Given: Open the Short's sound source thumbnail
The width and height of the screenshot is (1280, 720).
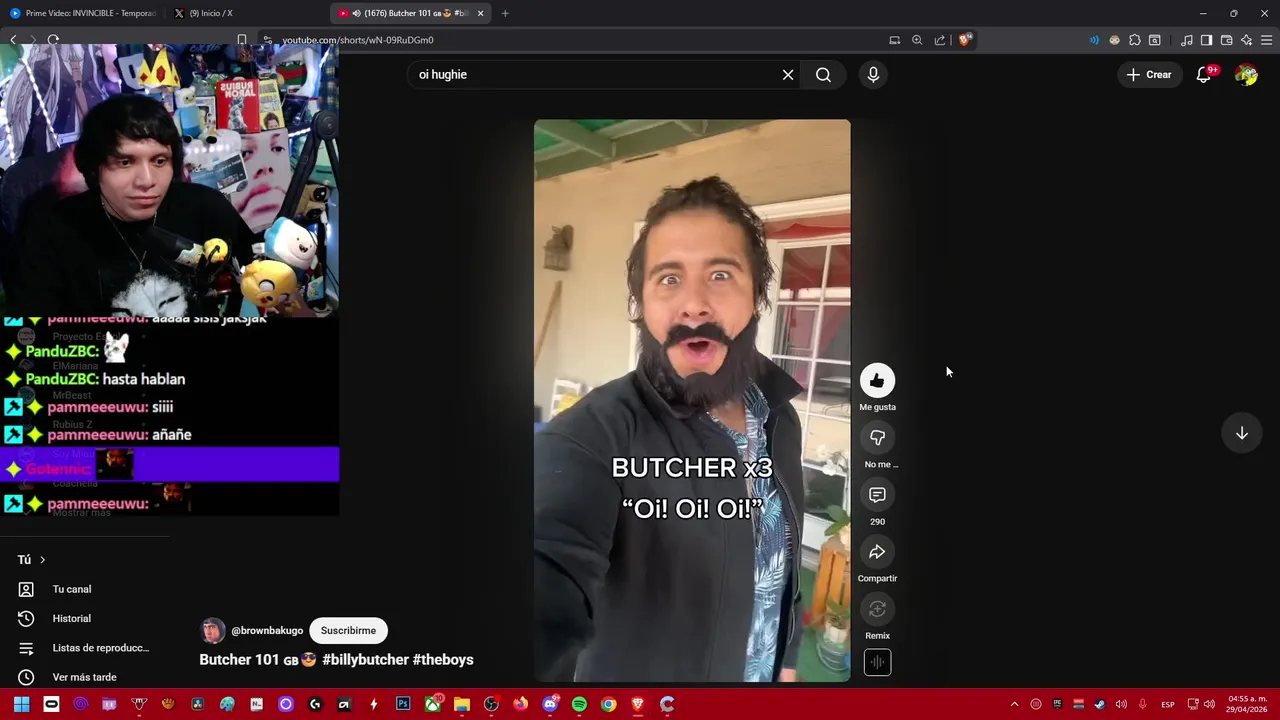Looking at the screenshot, I should click(x=877, y=662).
